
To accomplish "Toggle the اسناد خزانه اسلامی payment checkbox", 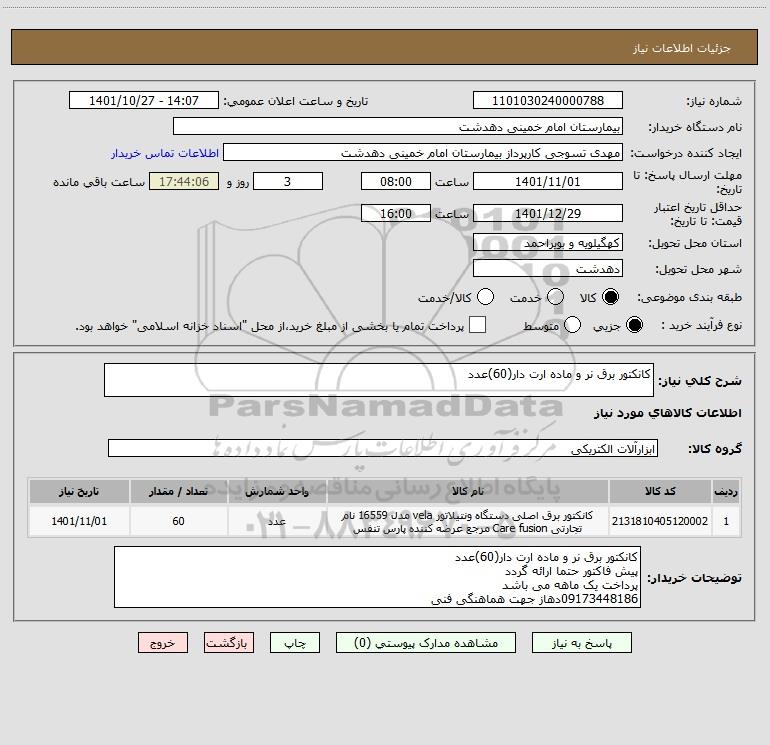I will click(x=477, y=325).
